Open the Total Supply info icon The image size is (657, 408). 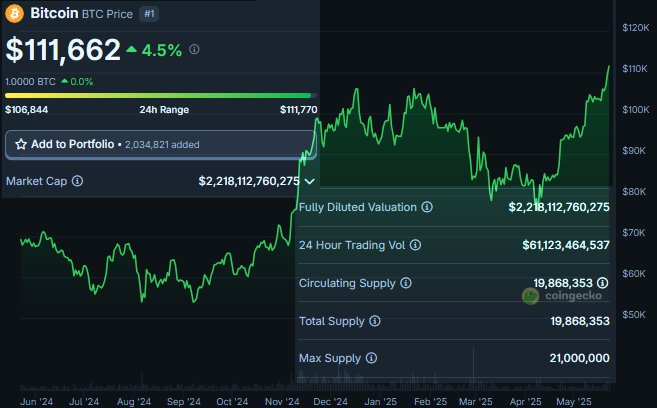[x=375, y=321]
